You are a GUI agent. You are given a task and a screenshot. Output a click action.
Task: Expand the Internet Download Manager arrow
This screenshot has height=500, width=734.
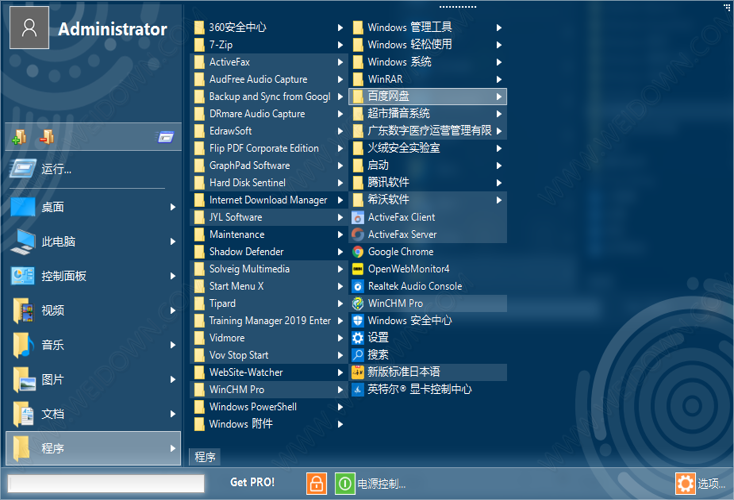(340, 200)
